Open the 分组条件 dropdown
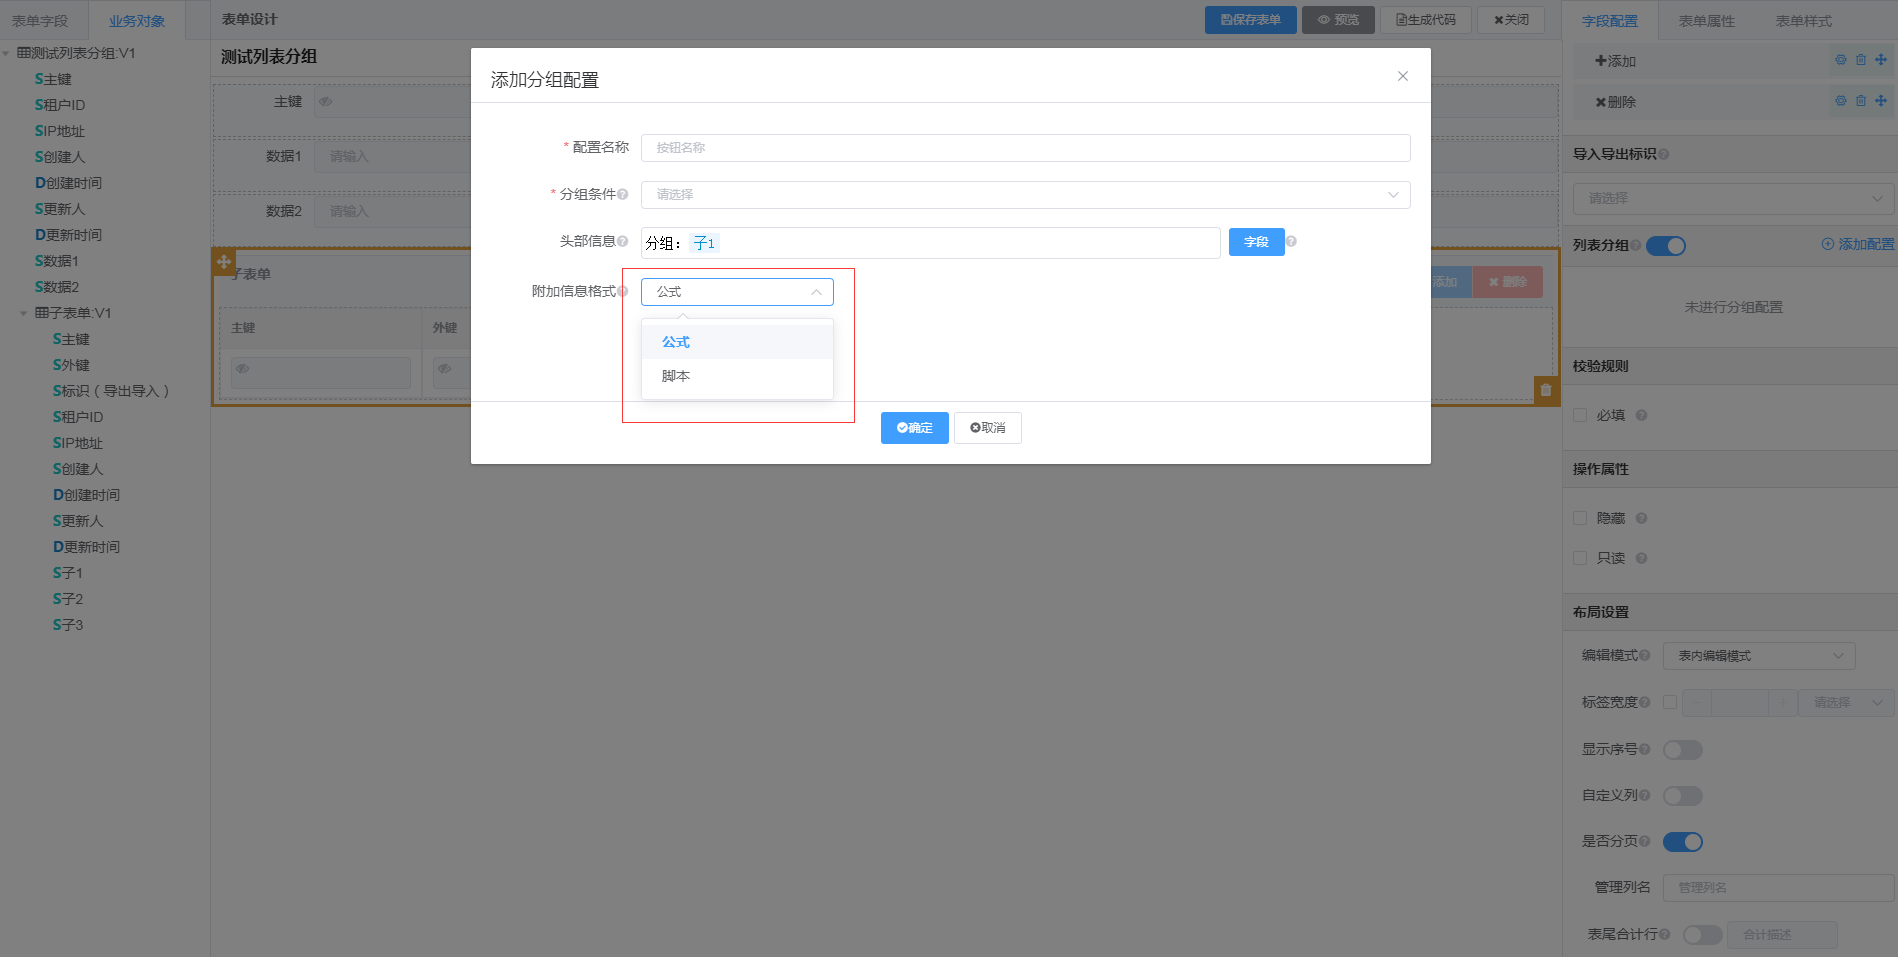 click(x=1025, y=195)
